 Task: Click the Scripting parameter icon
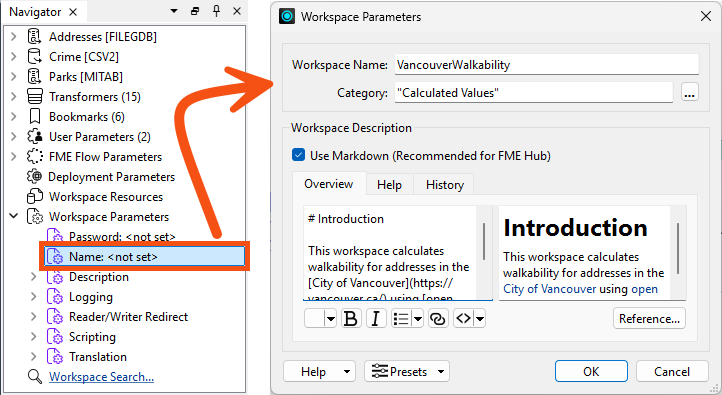point(55,337)
